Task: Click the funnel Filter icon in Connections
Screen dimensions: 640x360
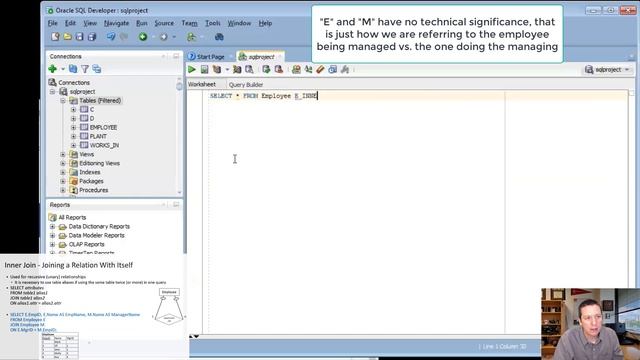Action: [84, 69]
